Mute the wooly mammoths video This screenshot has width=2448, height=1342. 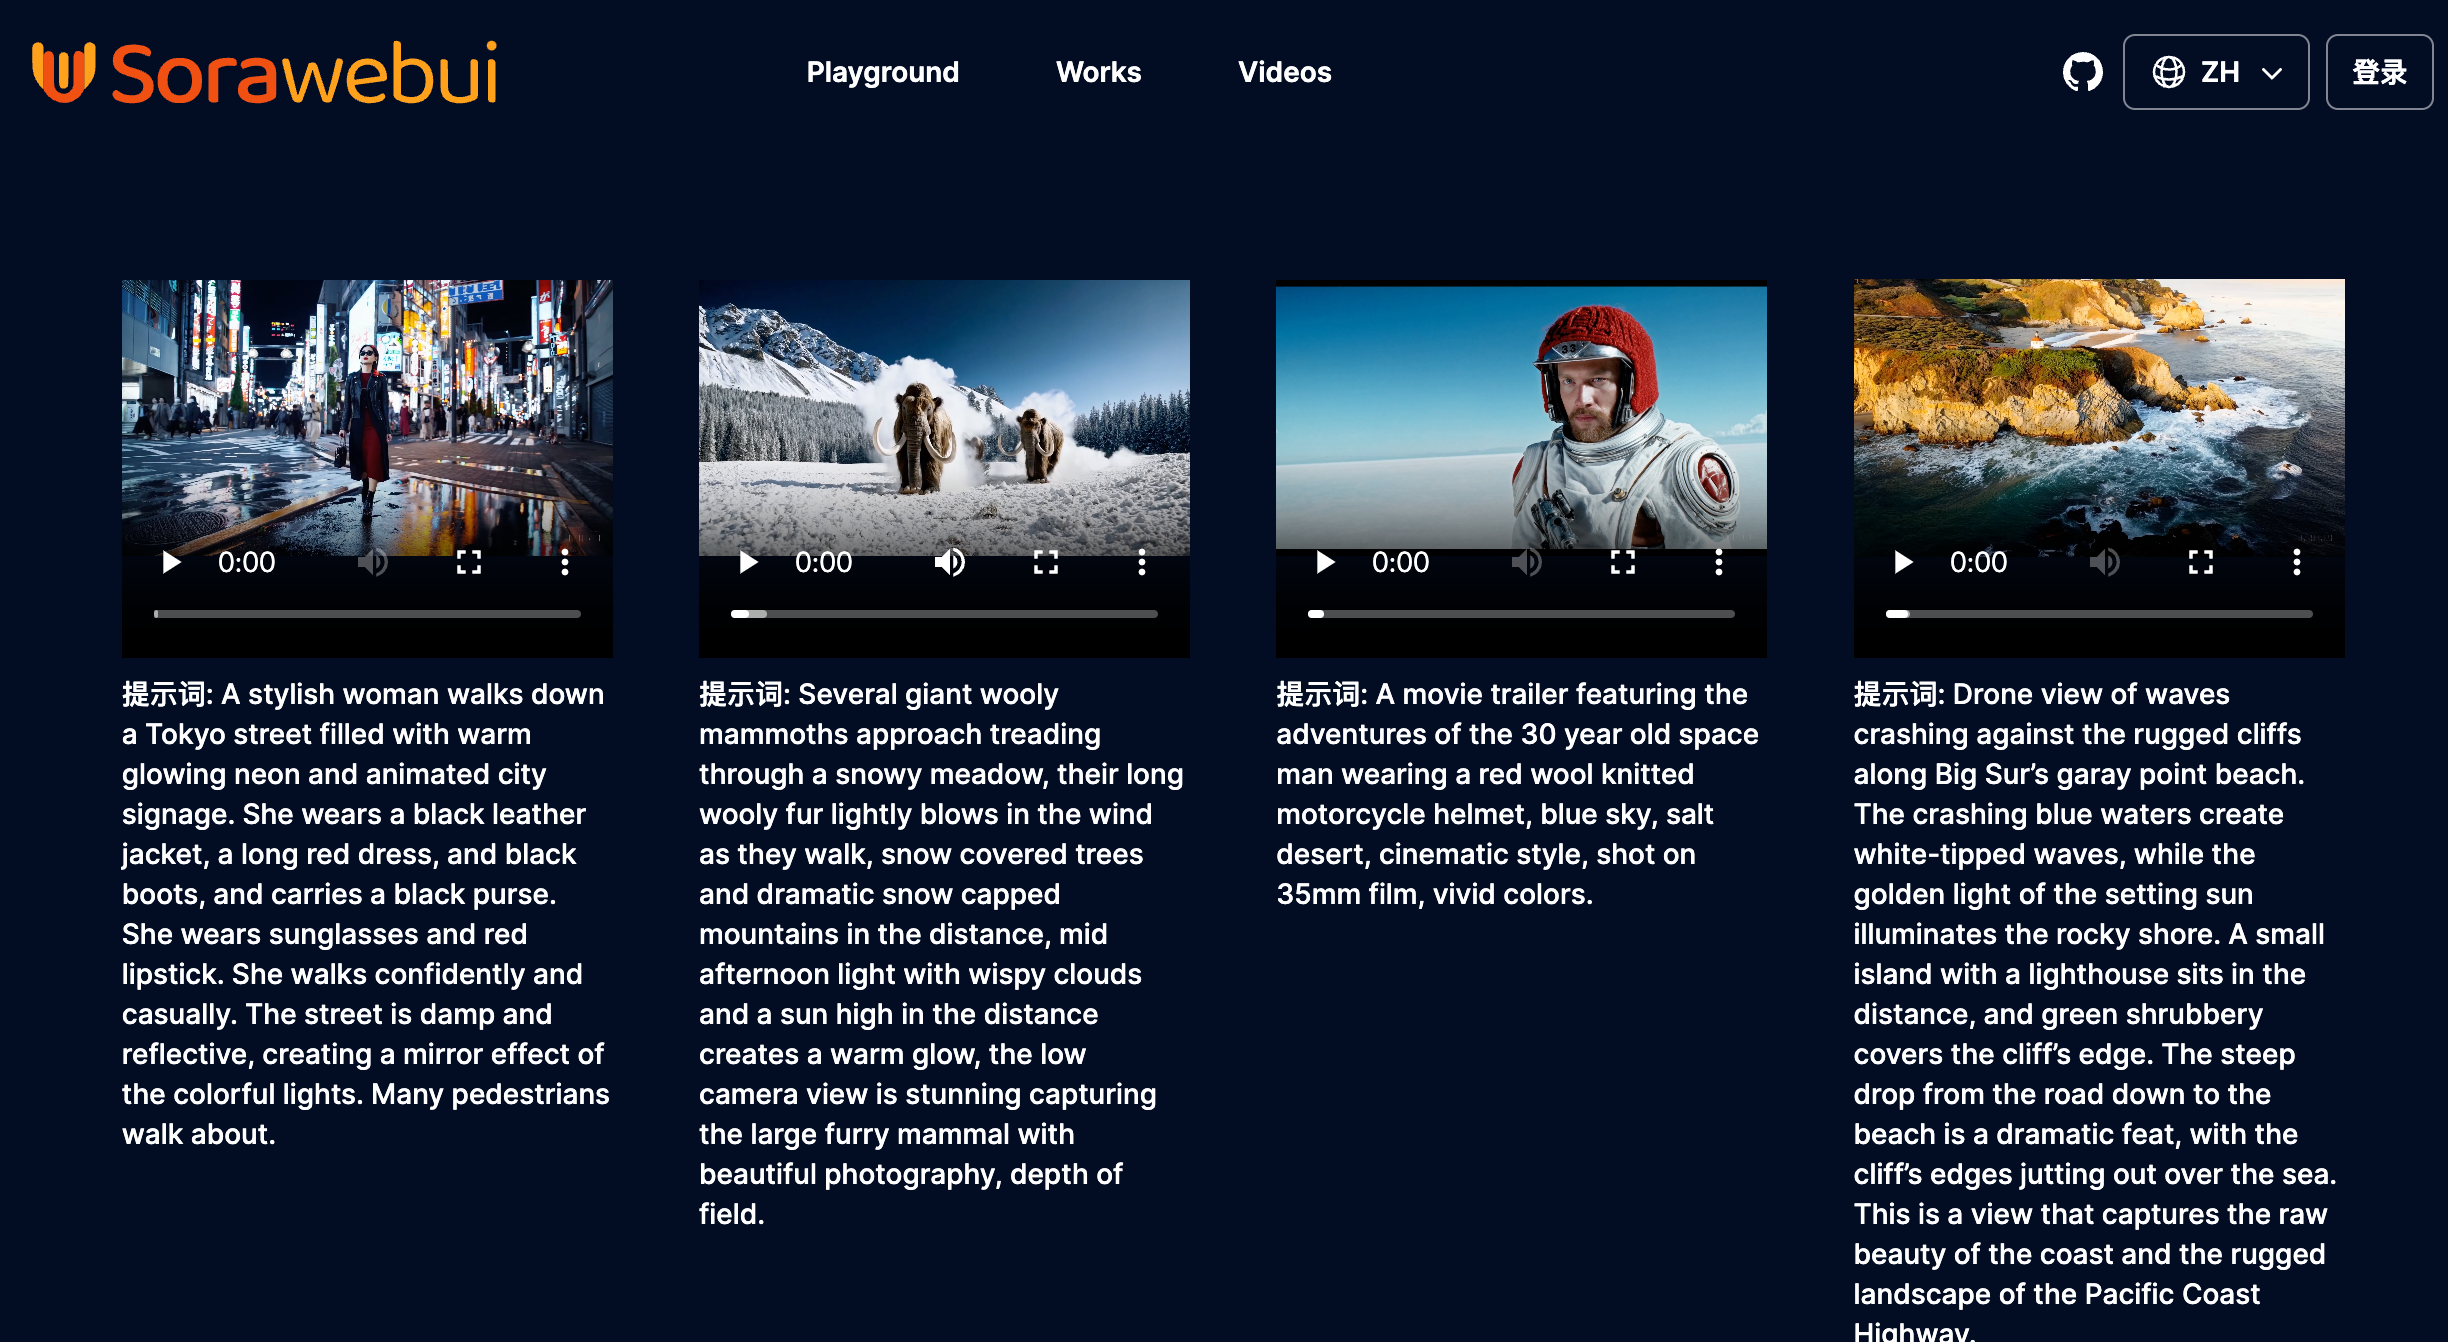(x=950, y=562)
